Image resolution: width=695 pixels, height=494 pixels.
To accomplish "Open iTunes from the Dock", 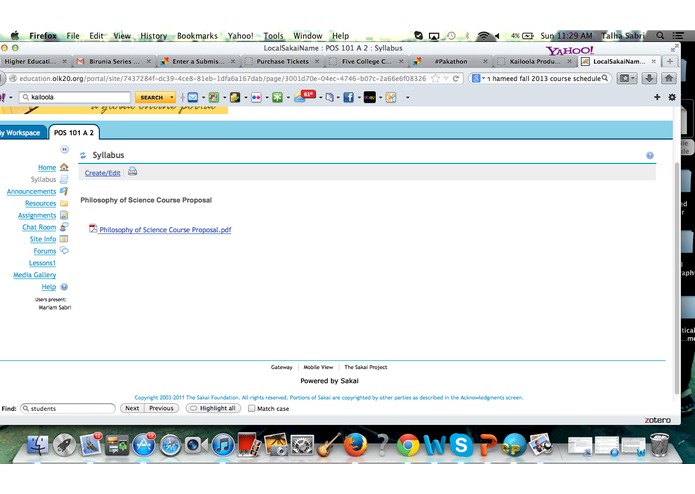I will click(223, 445).
